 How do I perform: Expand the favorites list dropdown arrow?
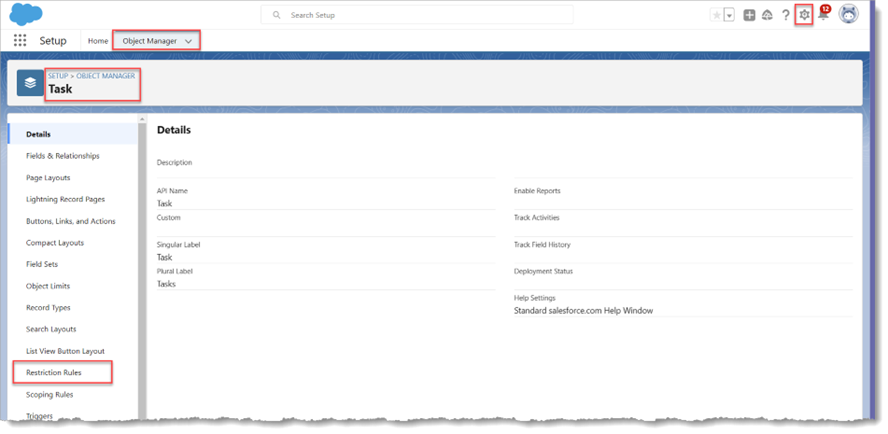point(729,15)
